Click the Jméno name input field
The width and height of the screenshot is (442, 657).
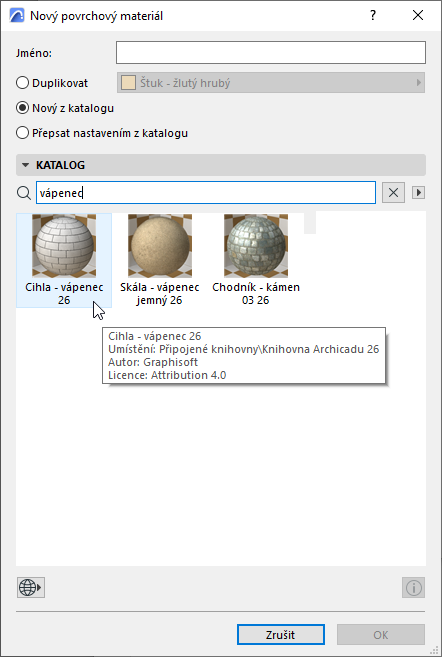click(x=271, y=52)
